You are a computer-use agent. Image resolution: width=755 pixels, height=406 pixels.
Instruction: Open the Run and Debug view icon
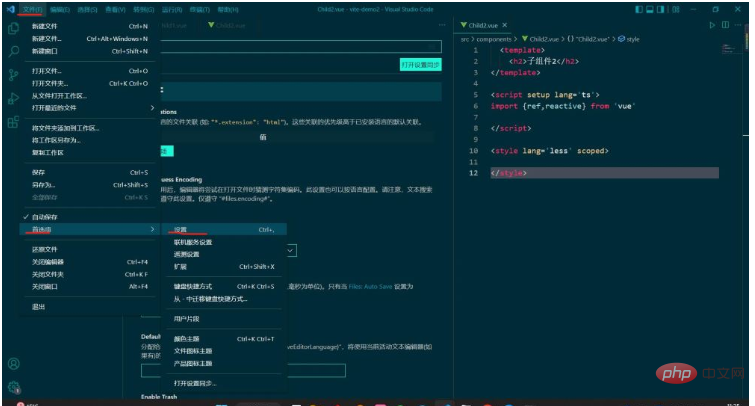(x=13, y=99)
